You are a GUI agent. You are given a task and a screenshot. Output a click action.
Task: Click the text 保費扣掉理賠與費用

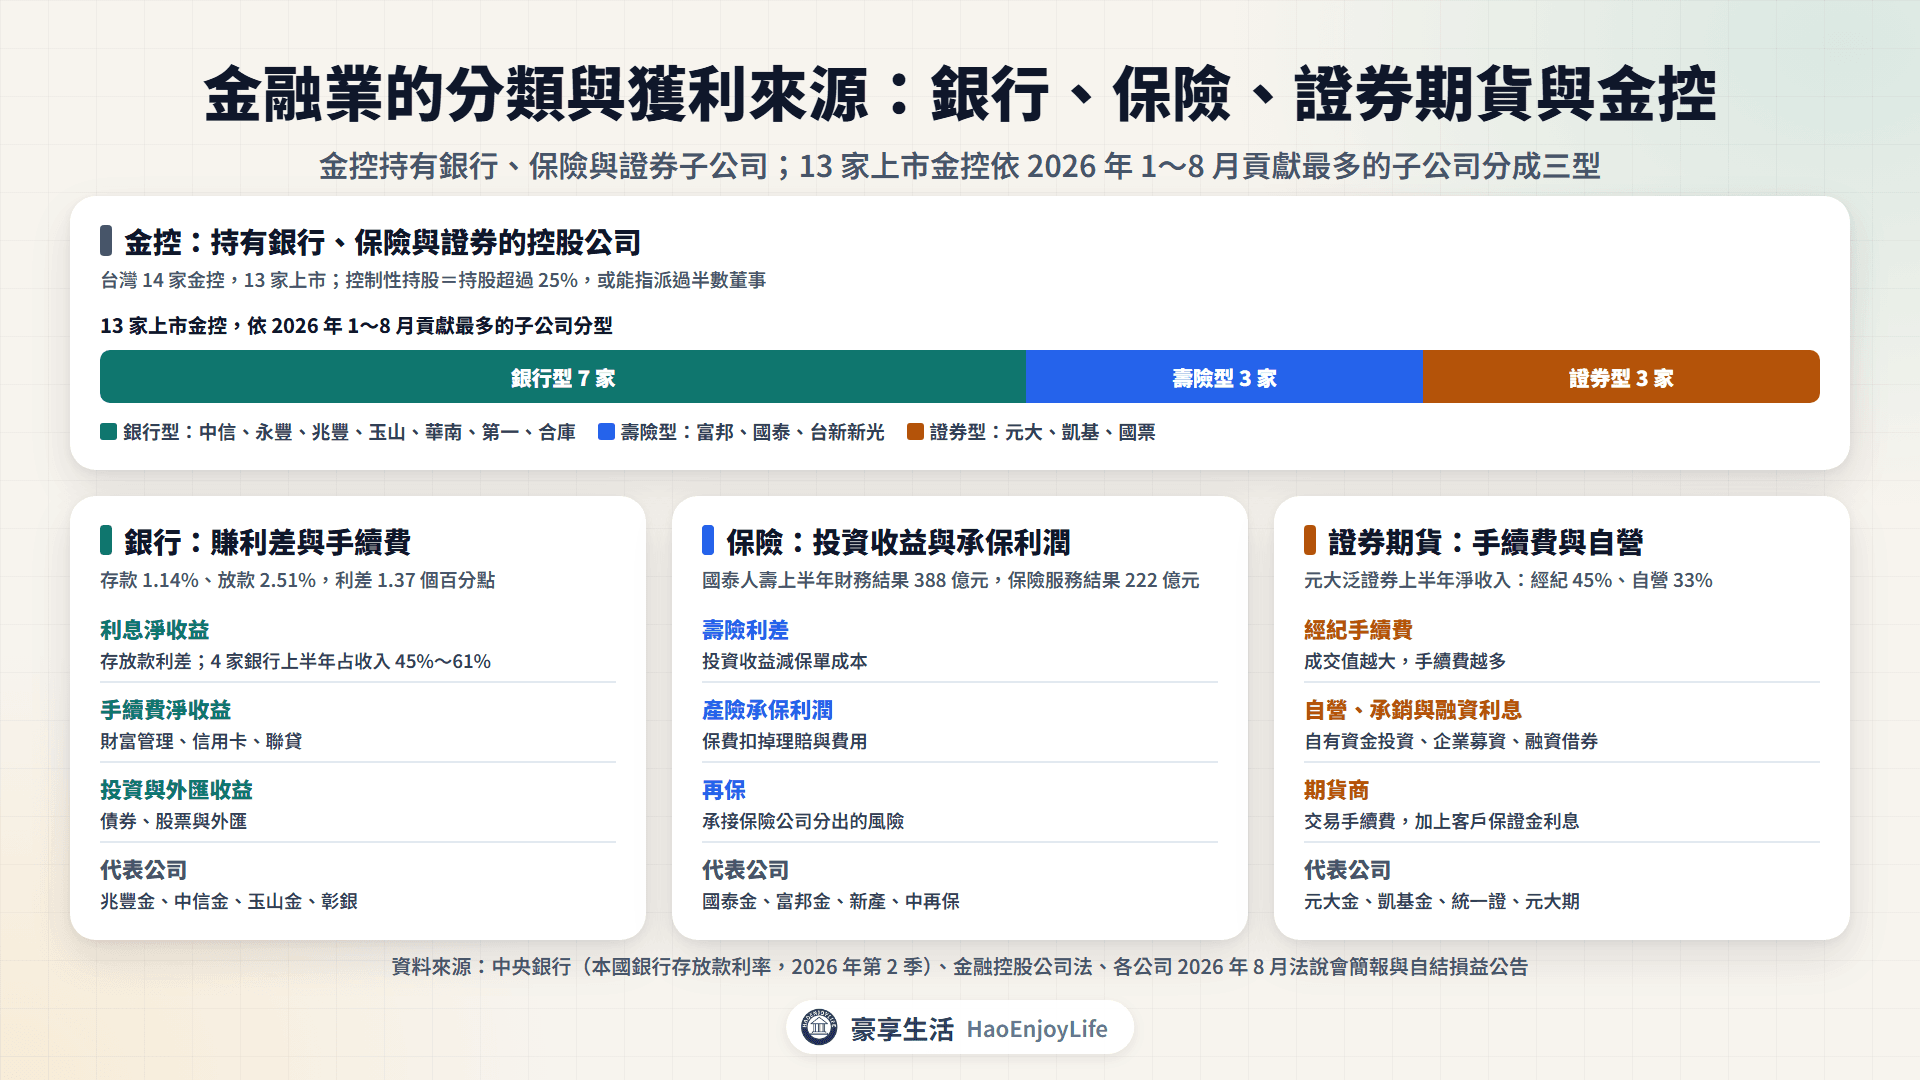pos(785,741)
